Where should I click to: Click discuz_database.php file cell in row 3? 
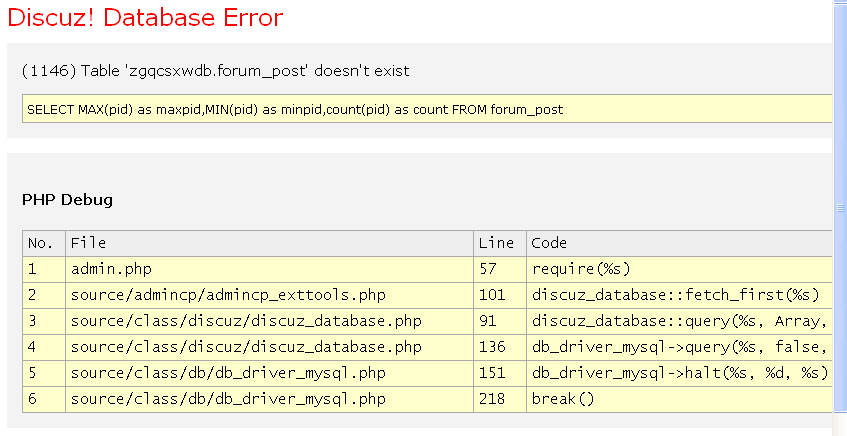[246, 321]
